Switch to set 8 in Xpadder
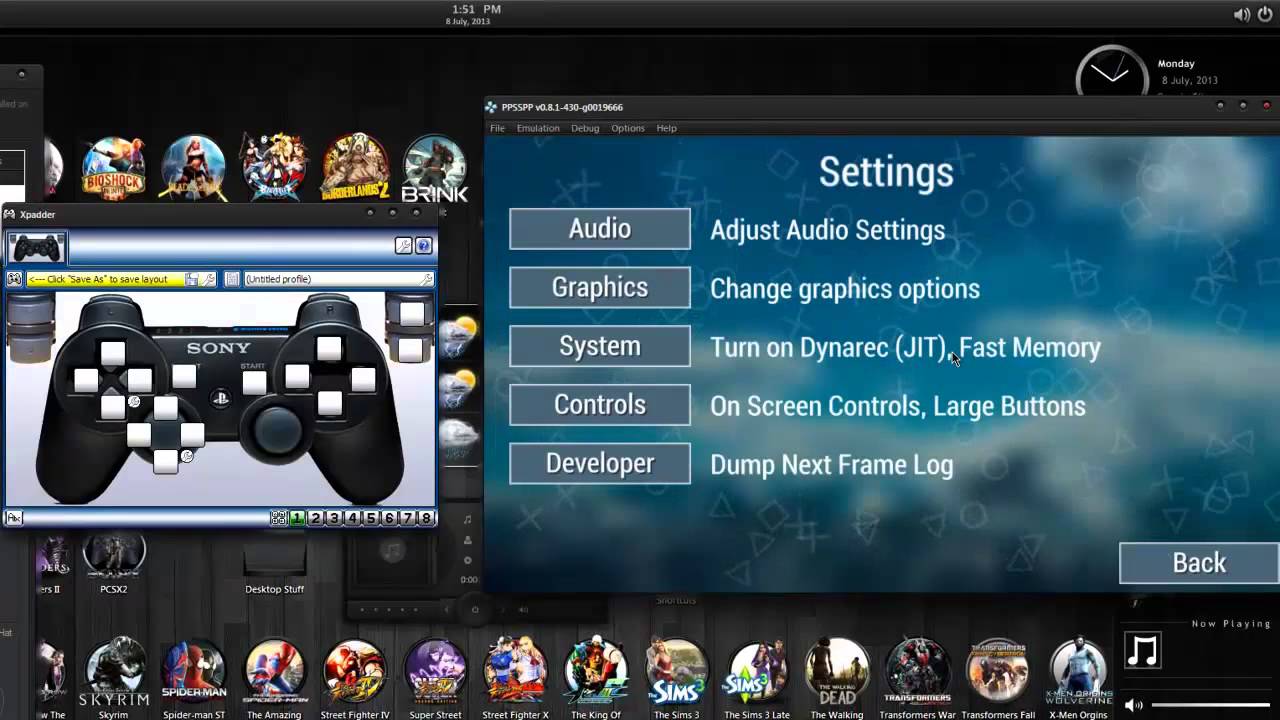Screen dimensions: 1280x720 pos(426,518)
